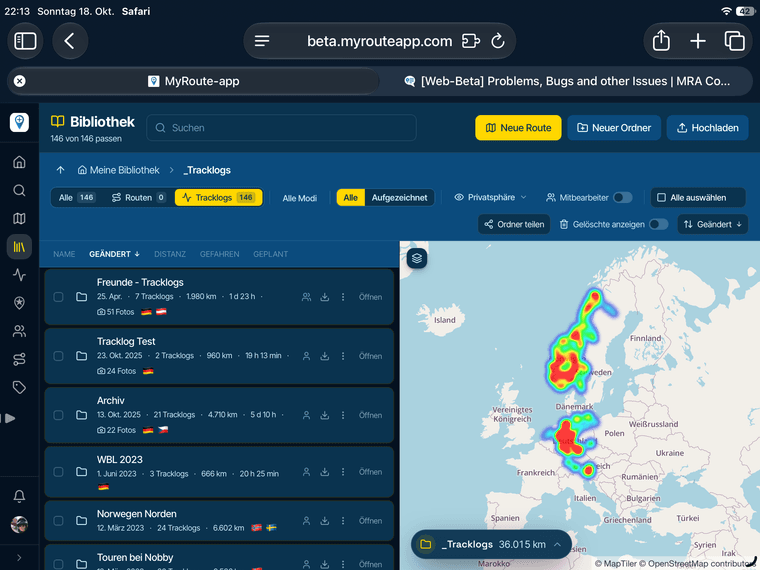Open the Geändert sort dropdown
The width and height of the screenshot is (760, 570).
[x=712, y=224]
